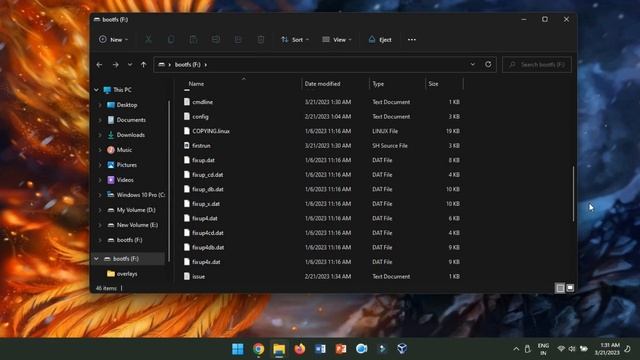Eject the bootfs drive
The width and height of the screenshot is (640, 360).
tap(380, 40)
